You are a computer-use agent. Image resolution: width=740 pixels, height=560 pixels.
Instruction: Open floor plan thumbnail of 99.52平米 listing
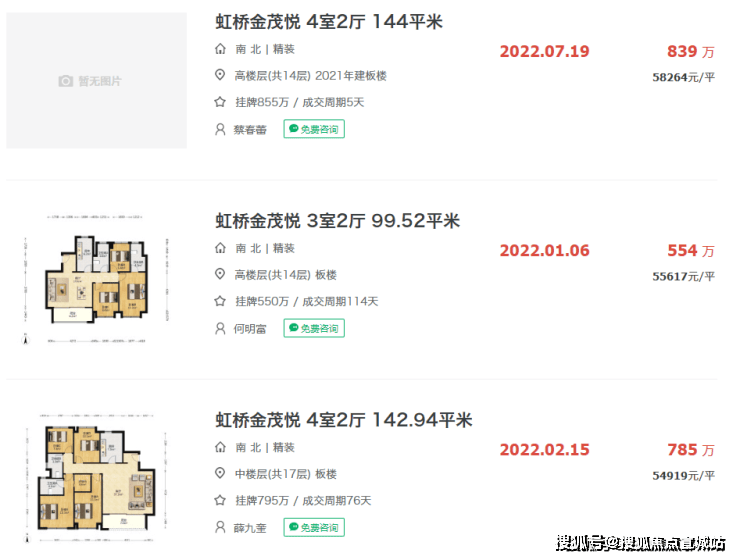tap(96, 280)
